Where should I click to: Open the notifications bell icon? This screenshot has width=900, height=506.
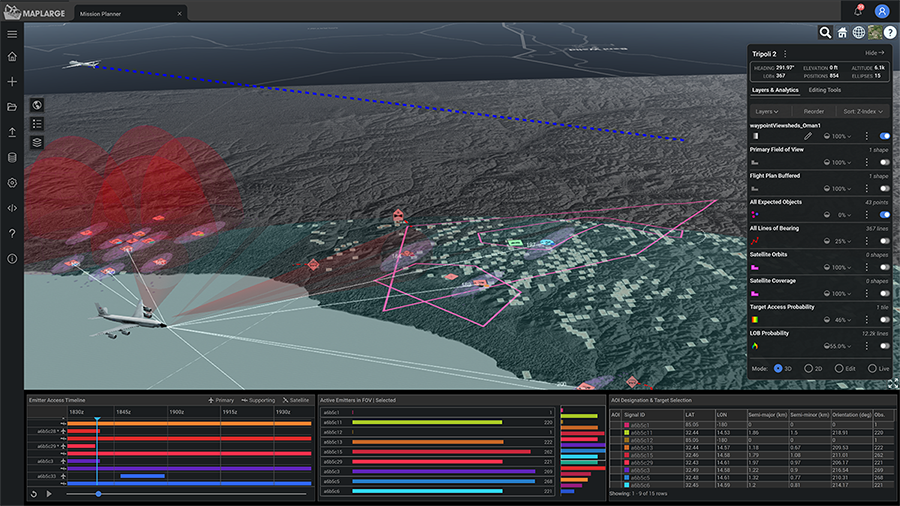tap(858, 11)
